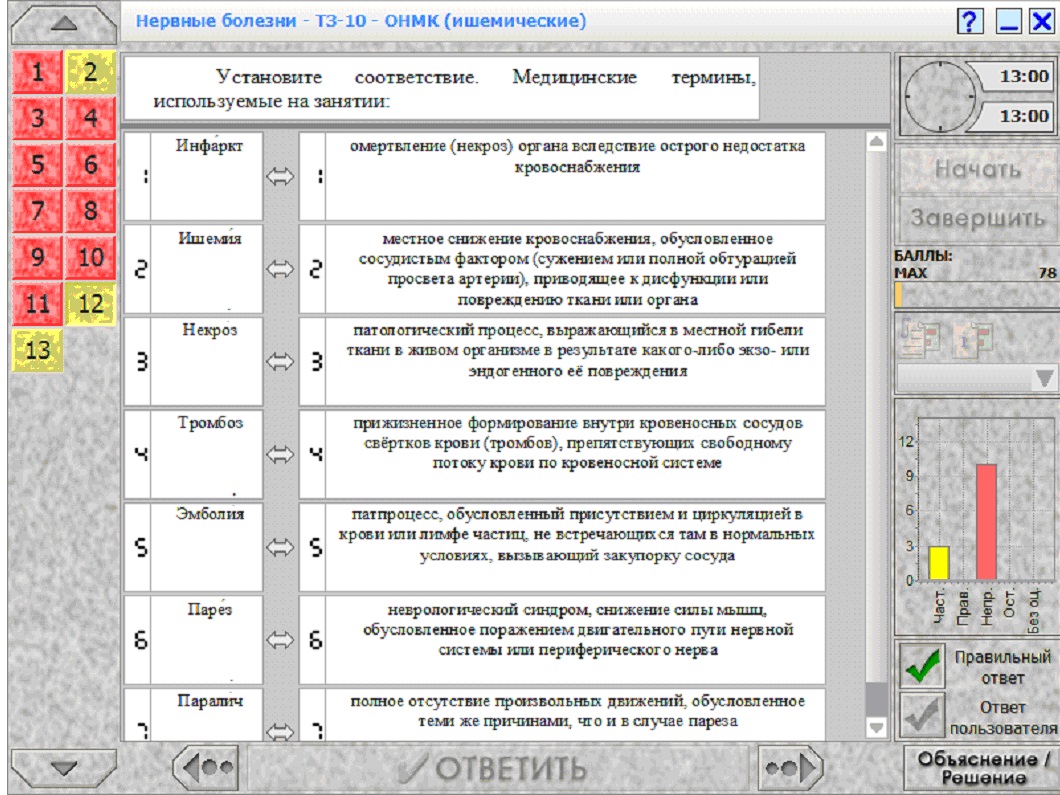
Task: Open the help question mark icon
Action: click(x=970, y=22)
